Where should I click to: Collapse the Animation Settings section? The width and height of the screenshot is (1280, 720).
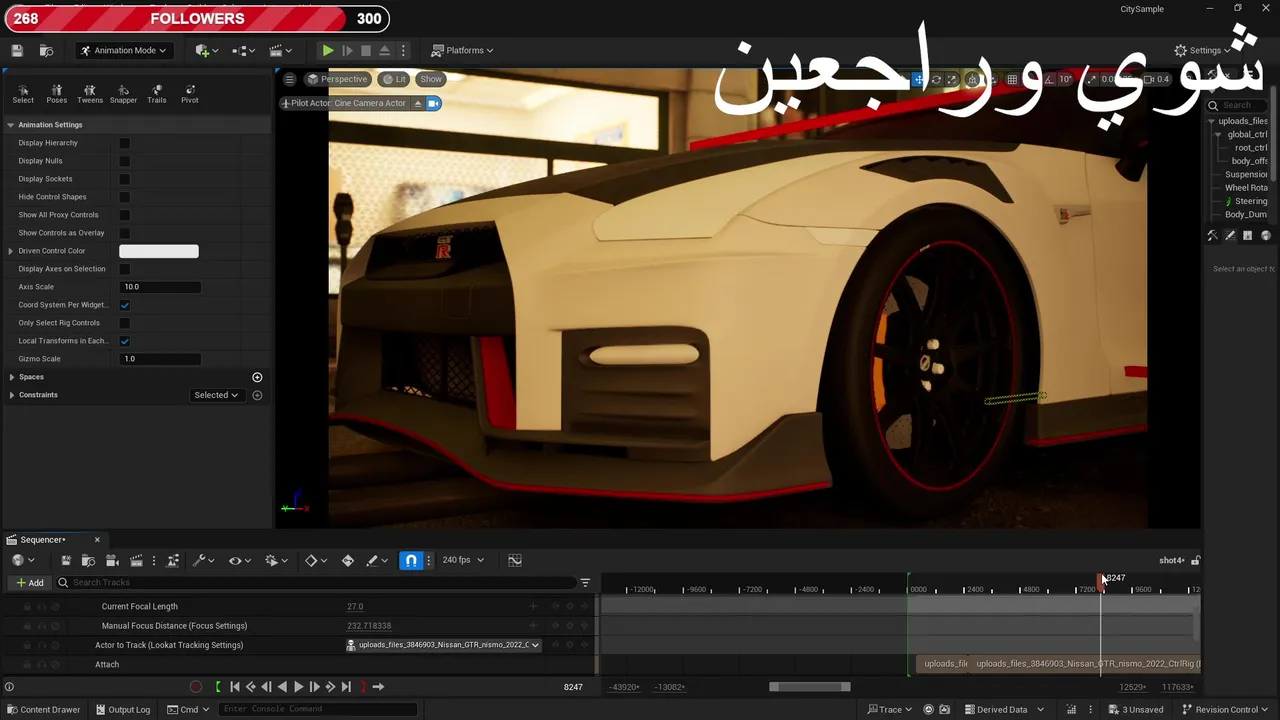tap(11, 125)
